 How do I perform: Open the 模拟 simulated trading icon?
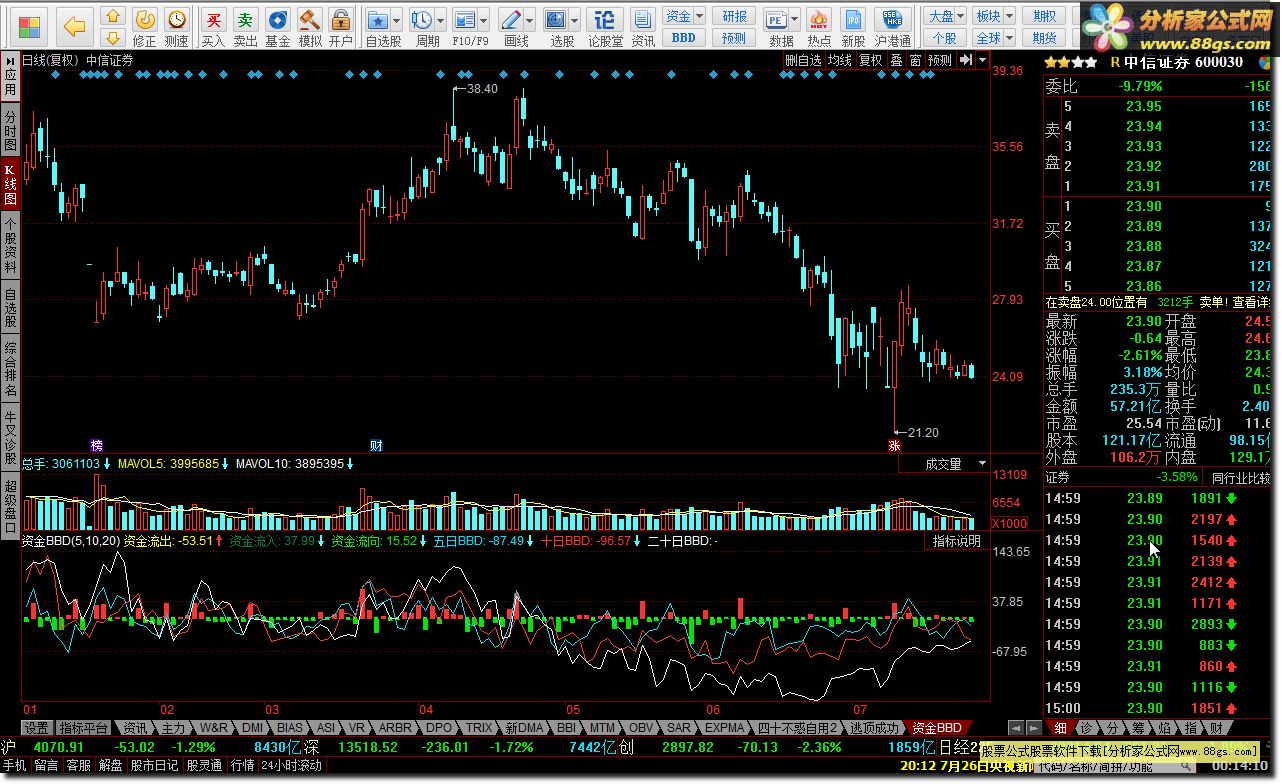pos(310,26)
